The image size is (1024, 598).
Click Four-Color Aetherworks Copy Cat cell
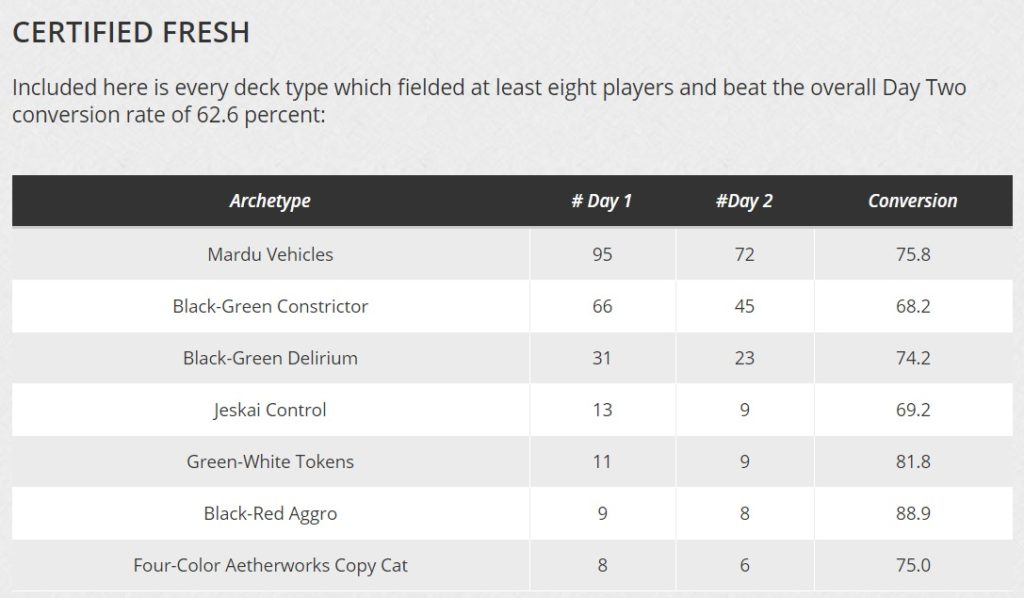click(270, 565)
